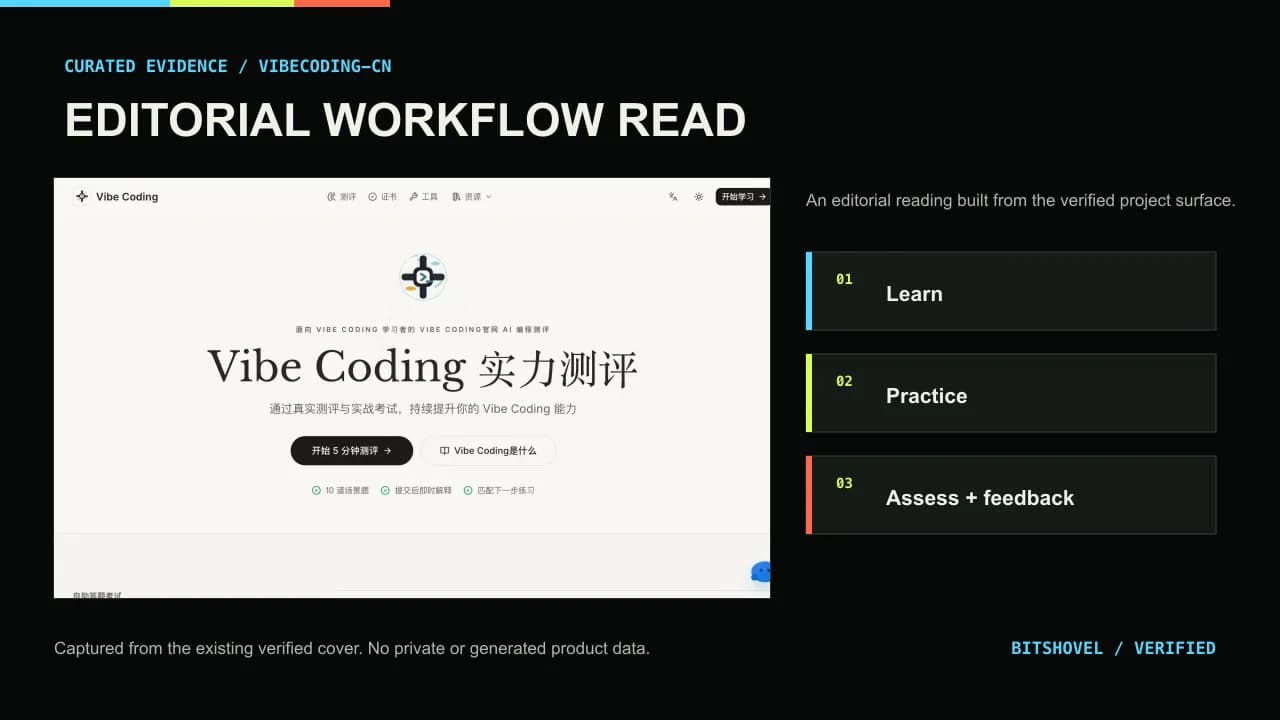Open the 证书 nav item
This screenshot has height=720, width=1280.
(382, 197)
